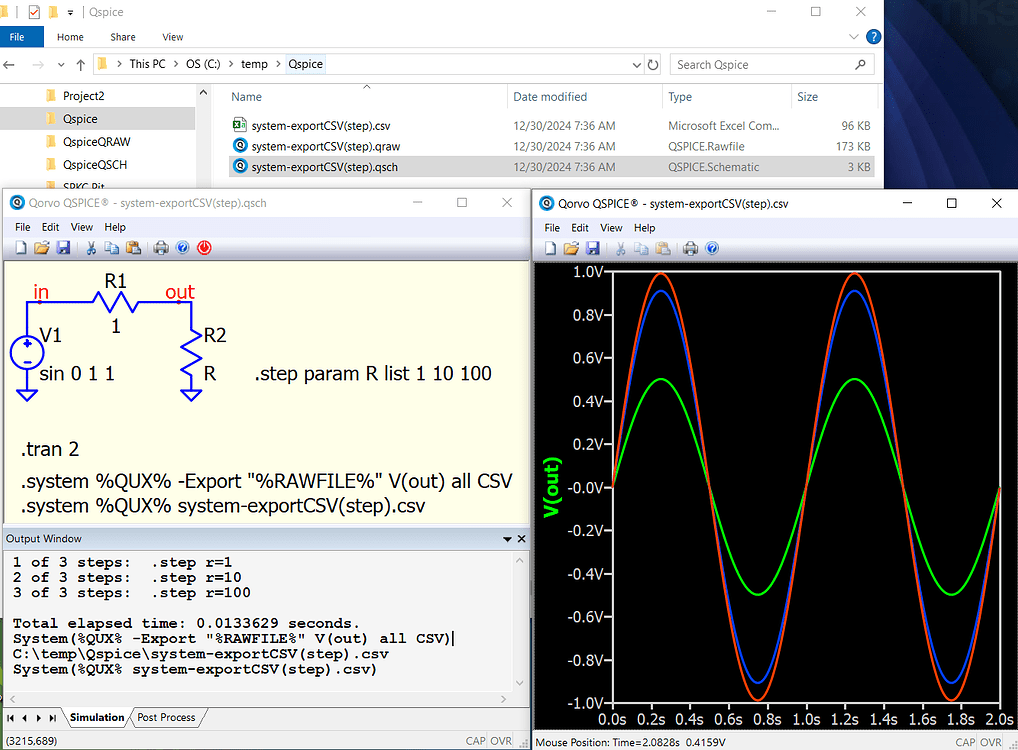
Task: Print the schematic via the printer icon
Action: pos(160,247)
